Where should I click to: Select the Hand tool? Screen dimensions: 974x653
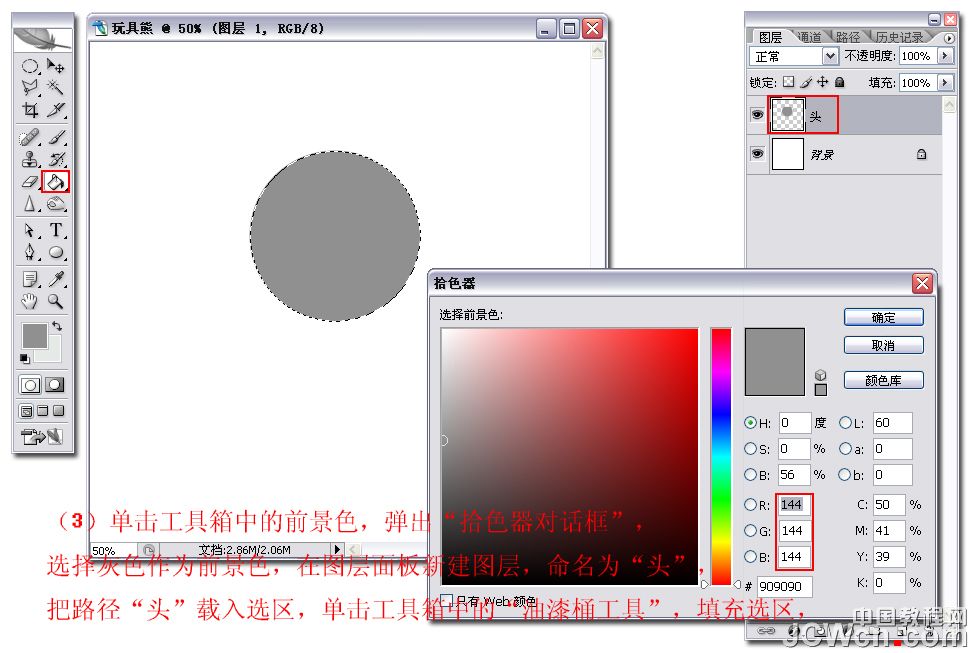[29, 302]
